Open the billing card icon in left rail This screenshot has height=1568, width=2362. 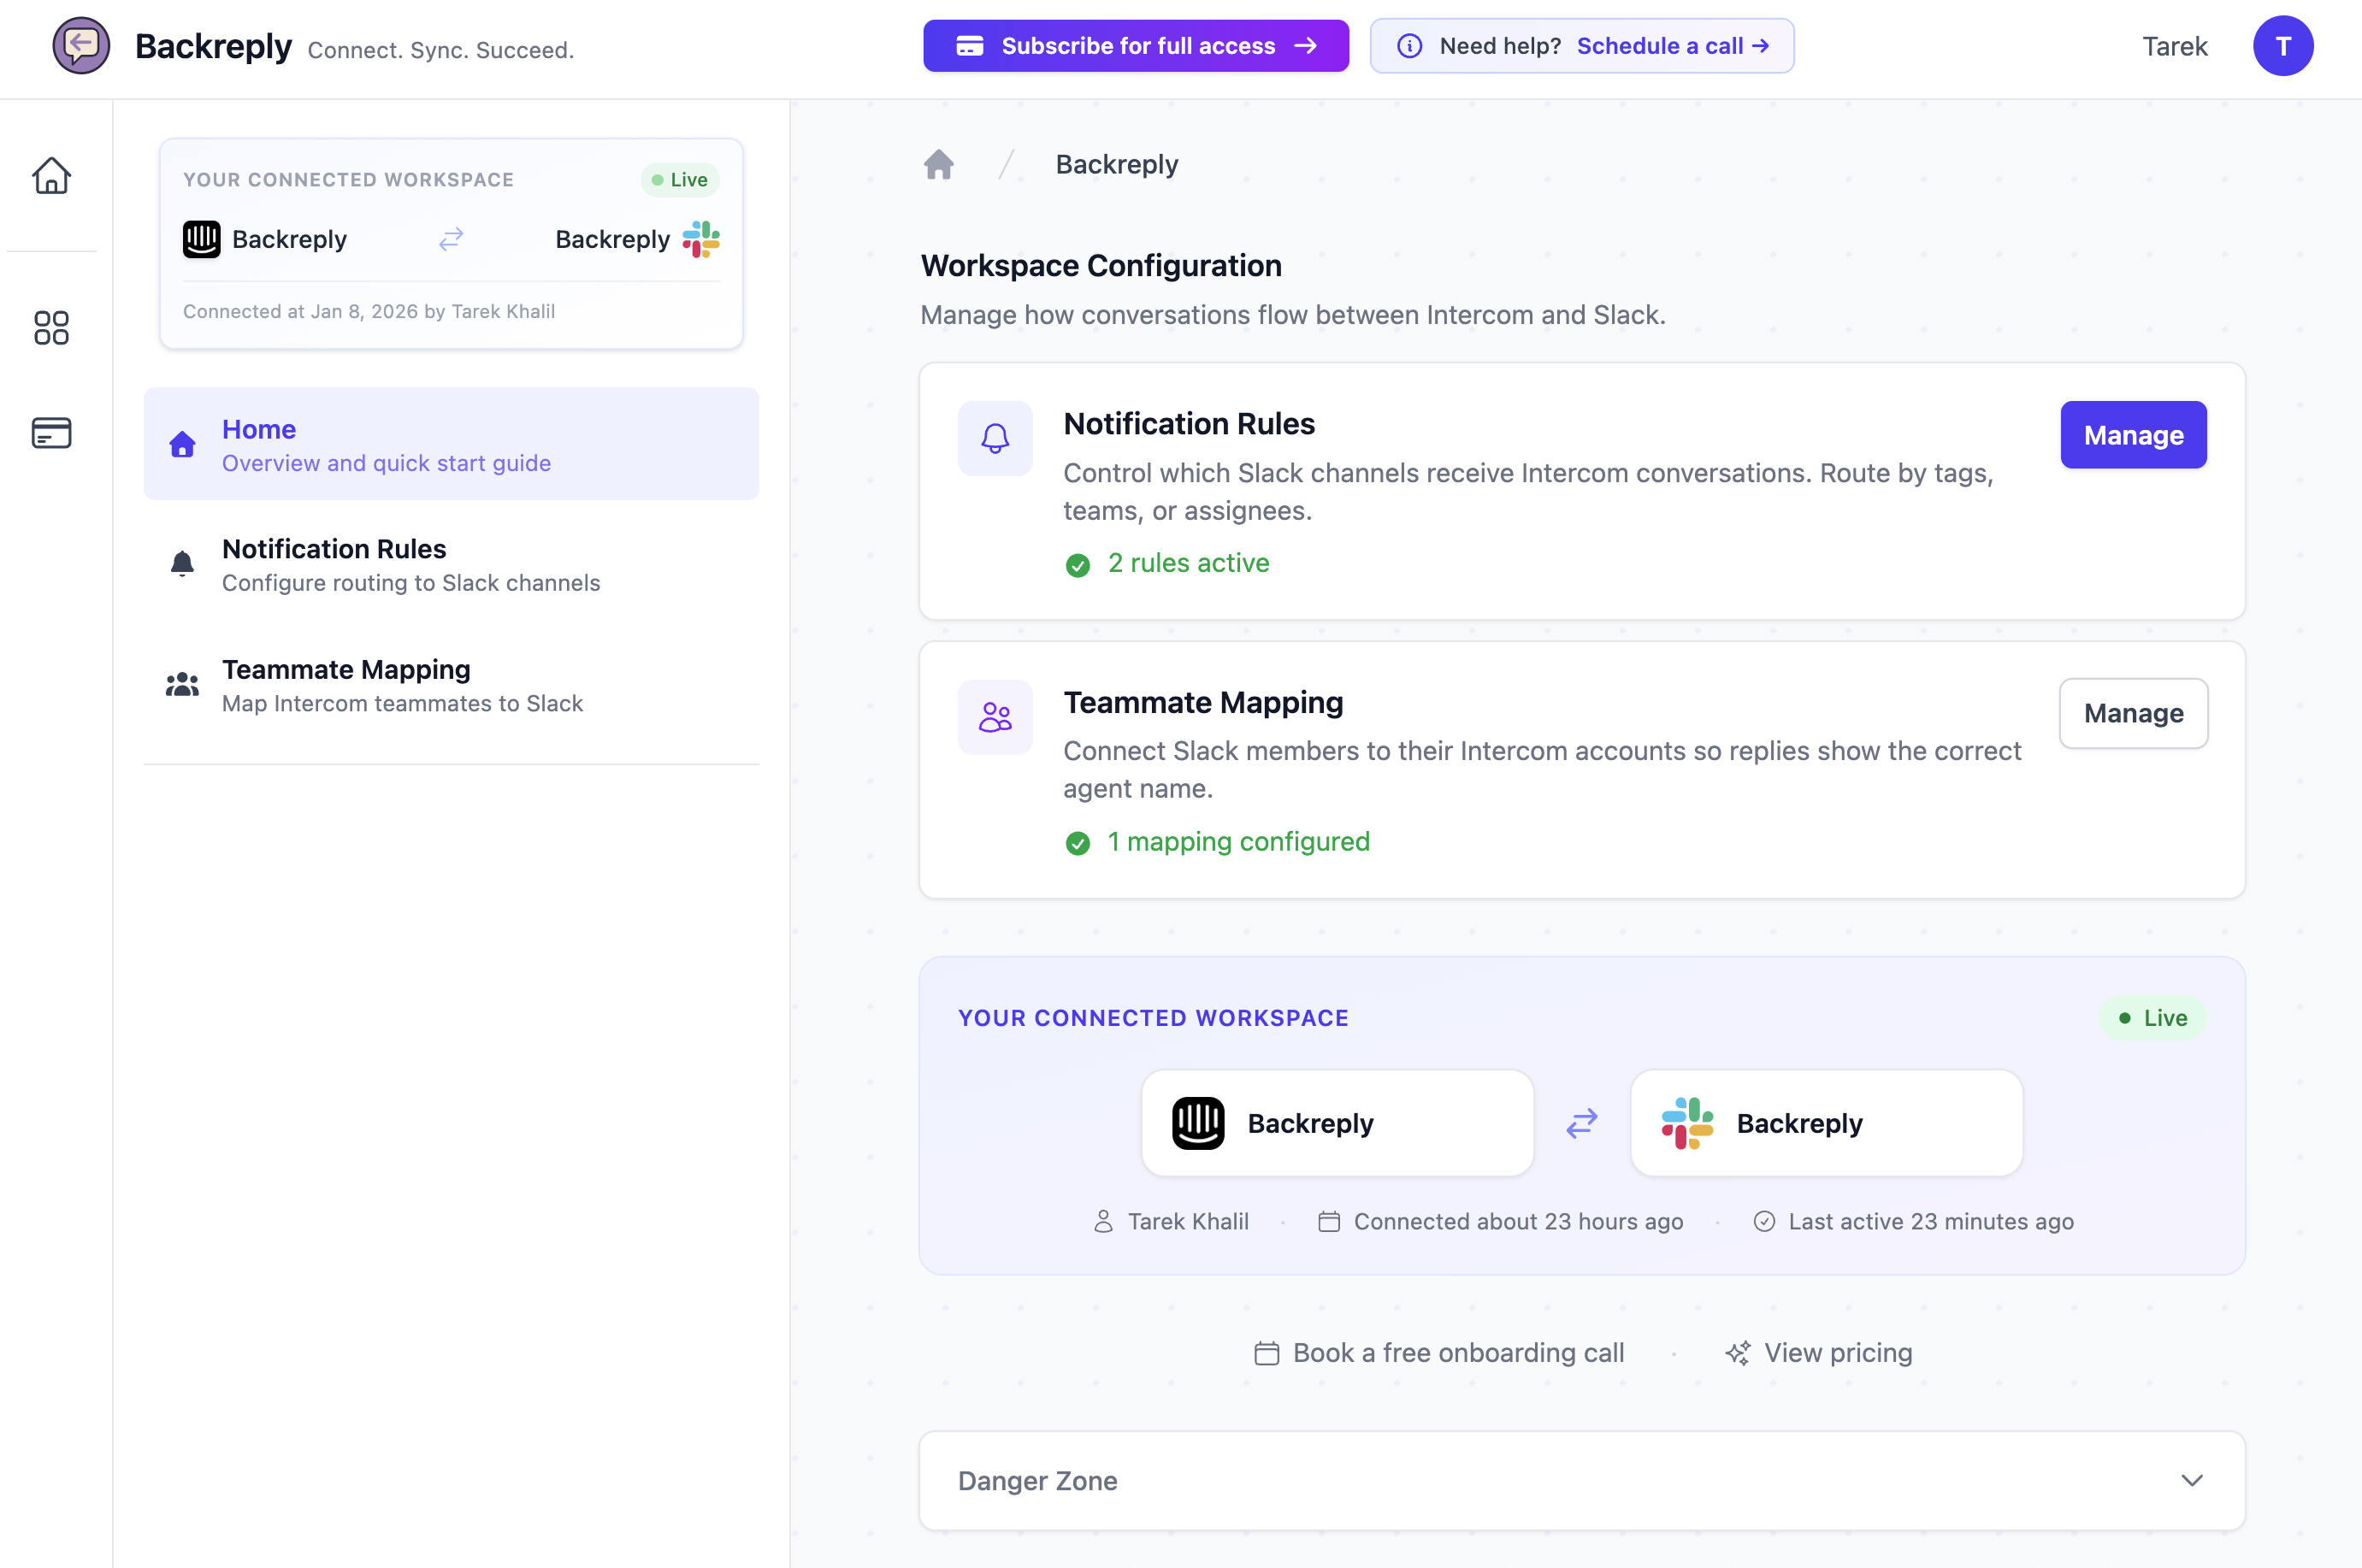pyautogui.click(x=51, y=433)
